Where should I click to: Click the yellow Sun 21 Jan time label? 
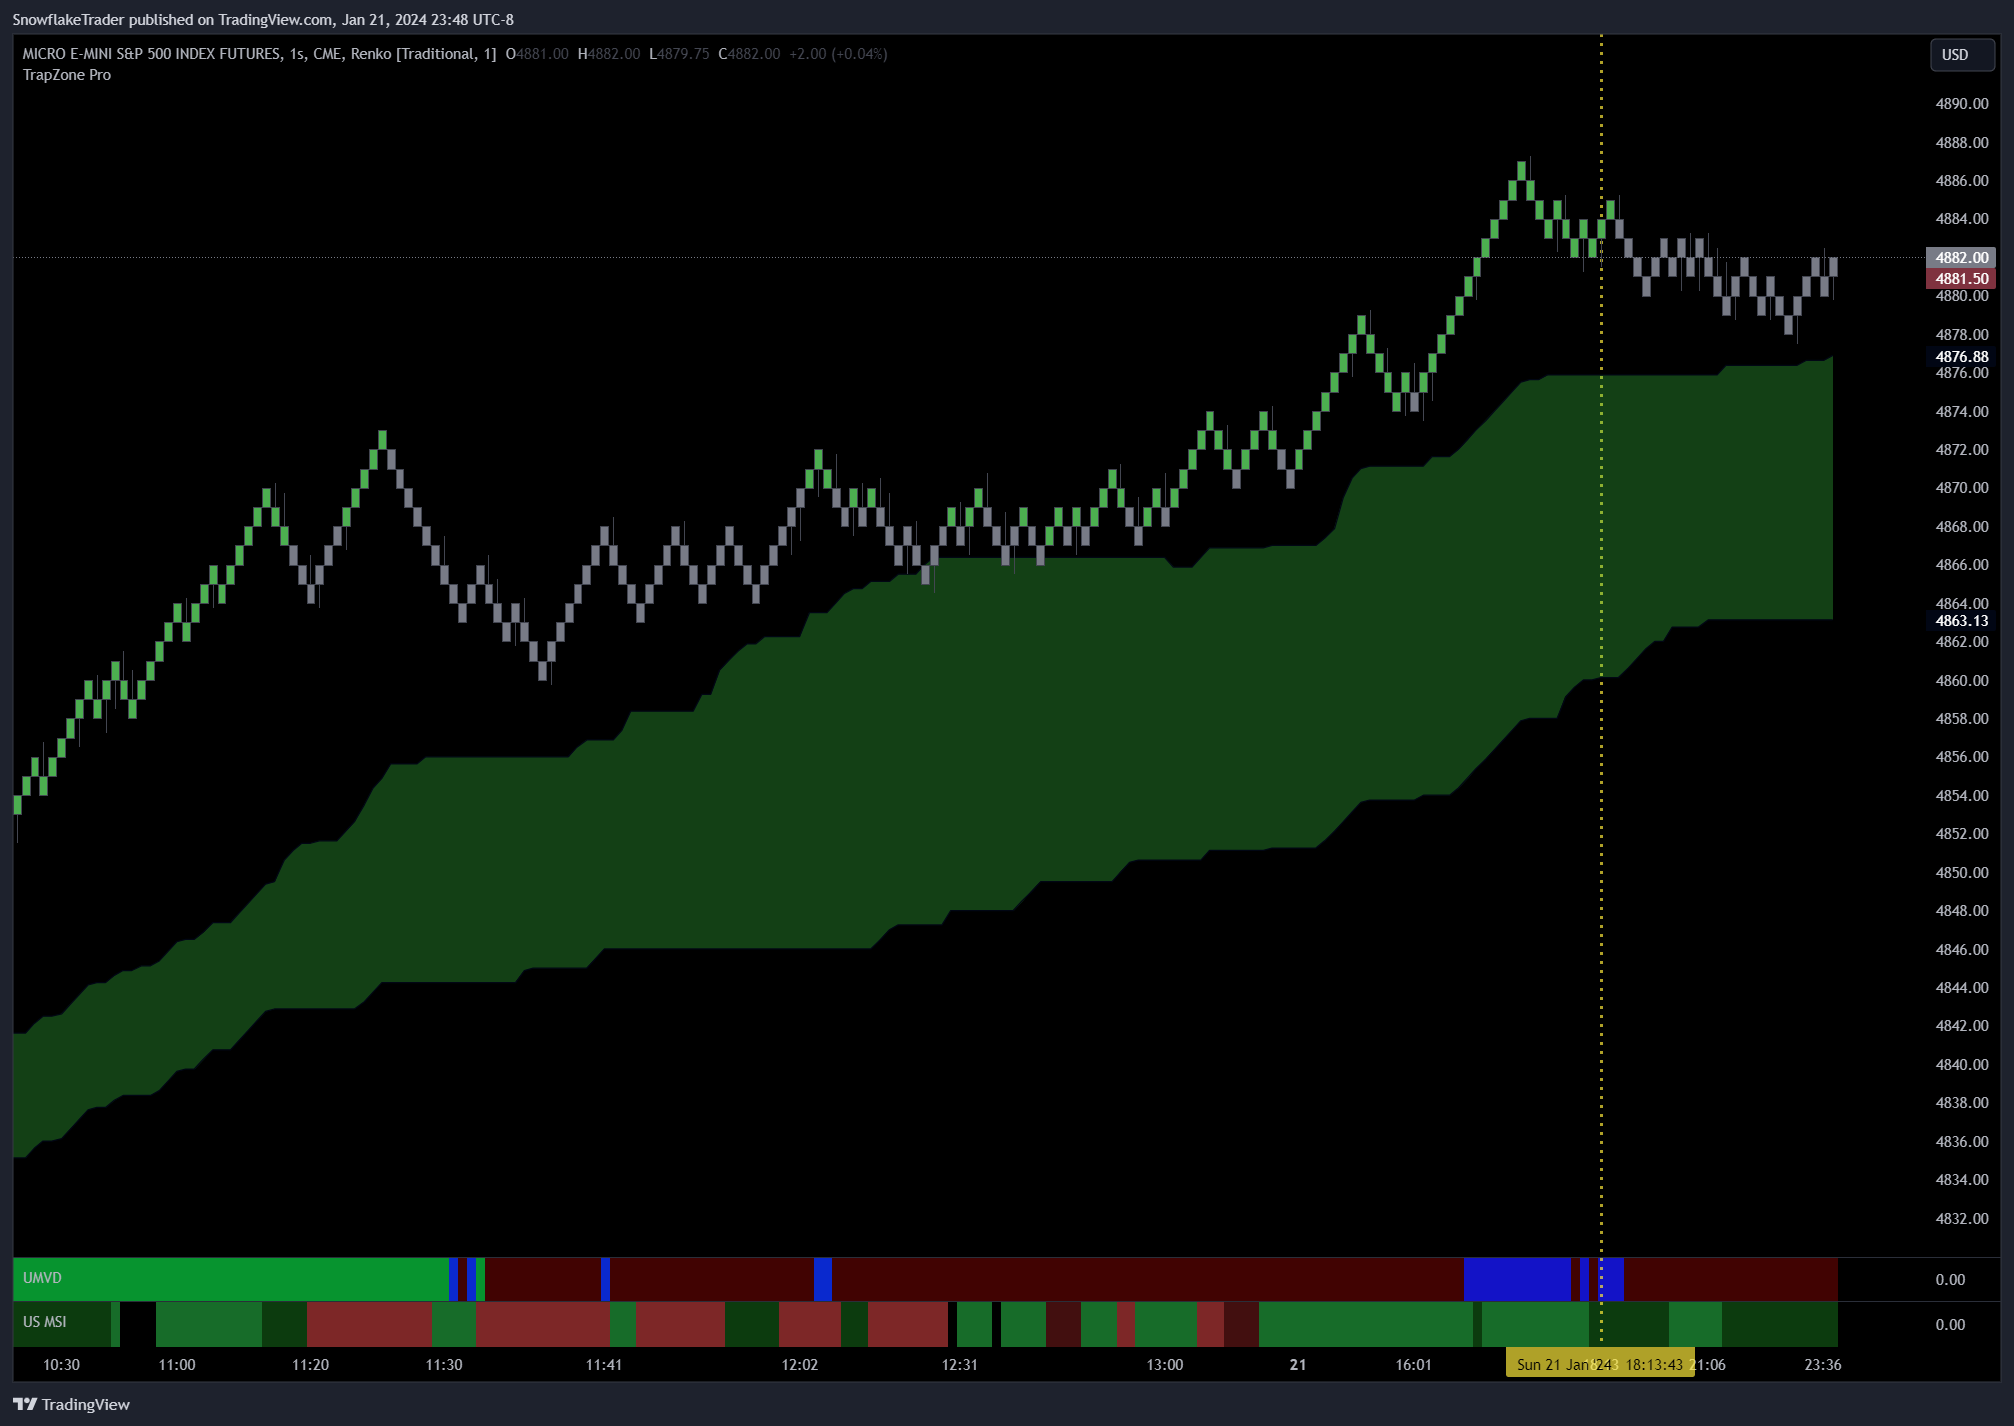[1600, 1364]
